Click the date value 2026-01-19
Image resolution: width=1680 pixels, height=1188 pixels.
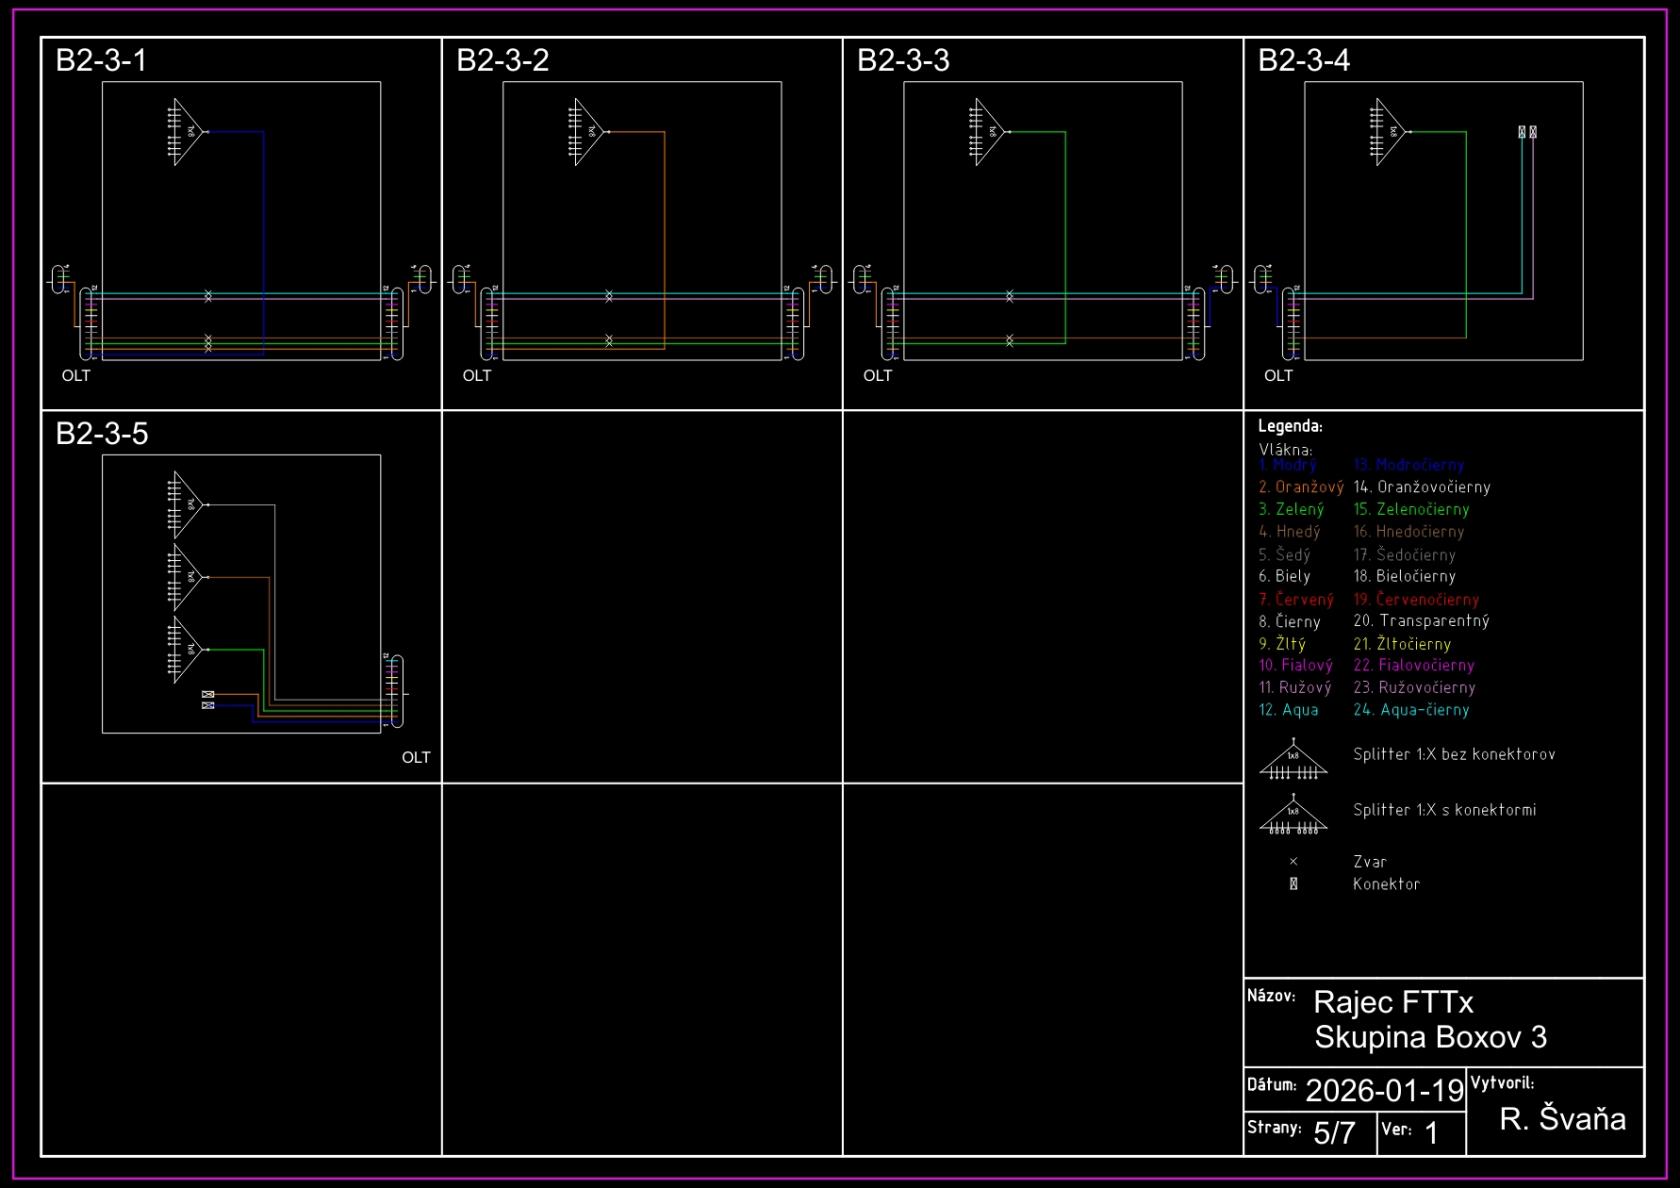pyautogui.click(x=1384, y=1090)
